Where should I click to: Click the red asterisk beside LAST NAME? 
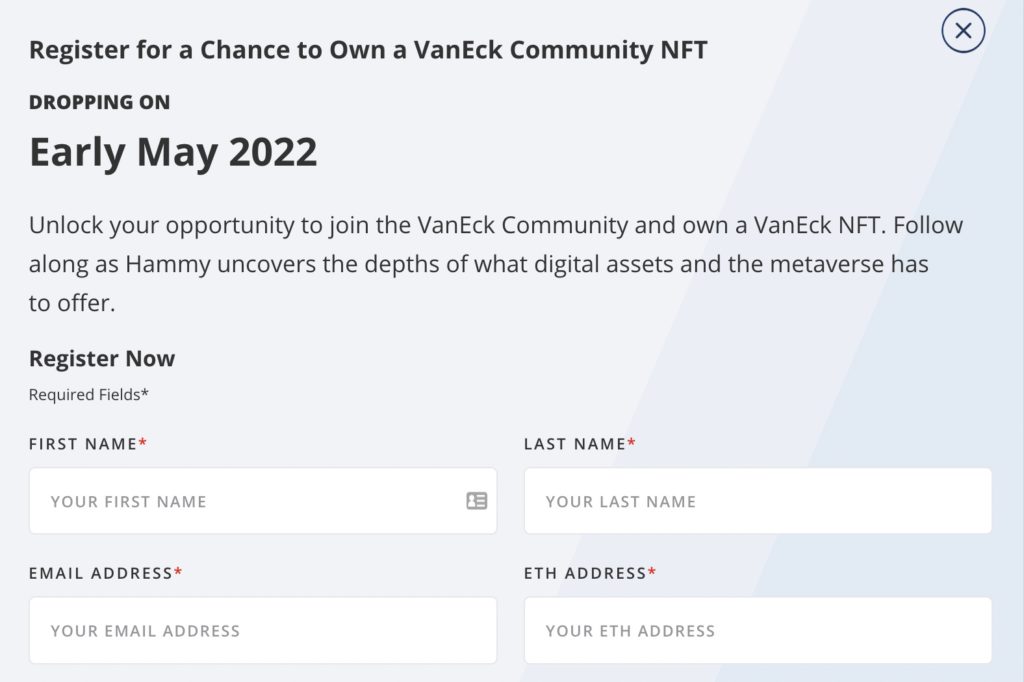point(632,442)
